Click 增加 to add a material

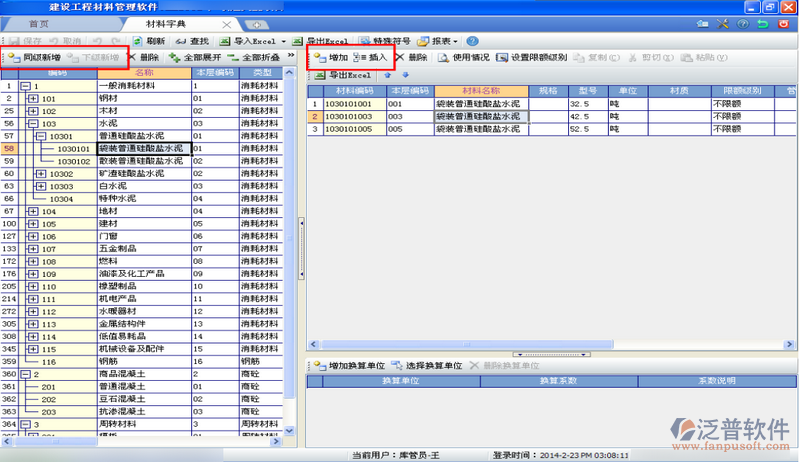331,58
